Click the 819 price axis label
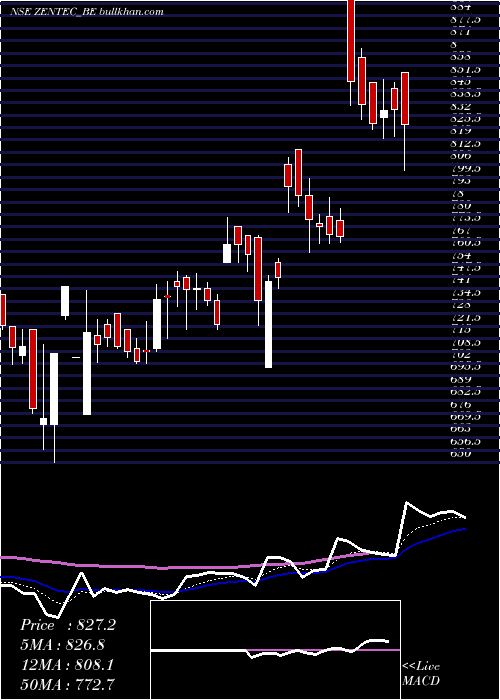This screenshot has height=700, width=500. (x=462, y=131)
